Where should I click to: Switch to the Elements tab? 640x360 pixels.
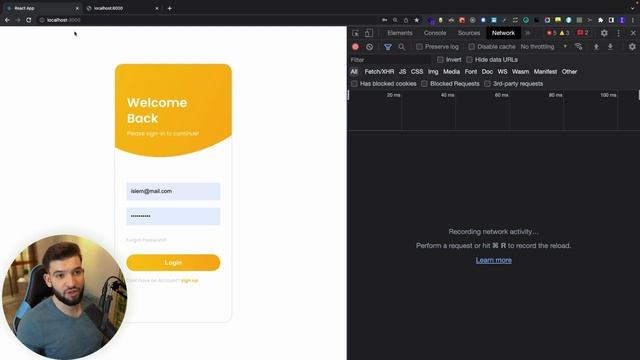(400, 33)
